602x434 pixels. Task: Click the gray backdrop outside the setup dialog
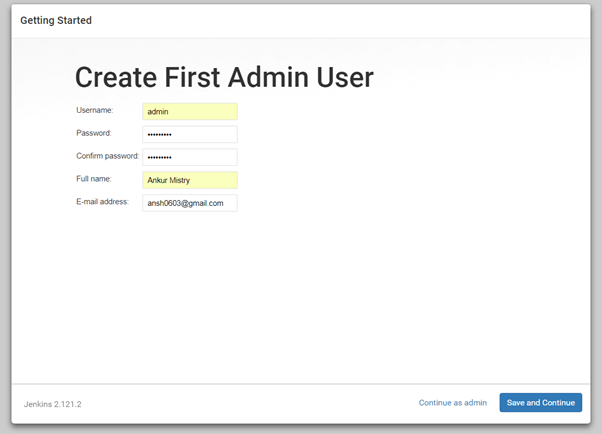(5, 220)
